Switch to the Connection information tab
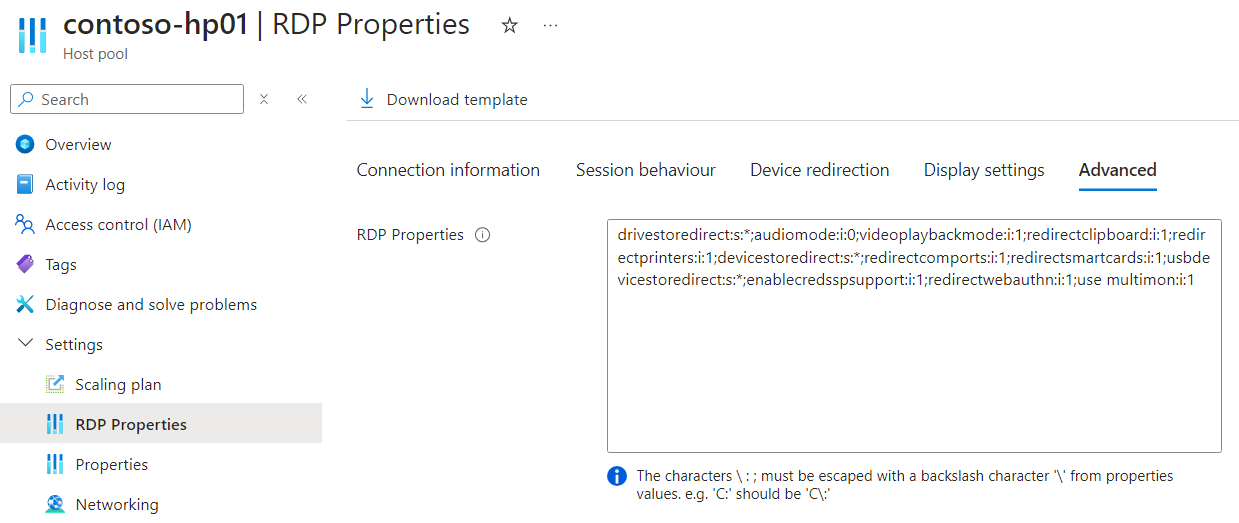 point(448,170)
